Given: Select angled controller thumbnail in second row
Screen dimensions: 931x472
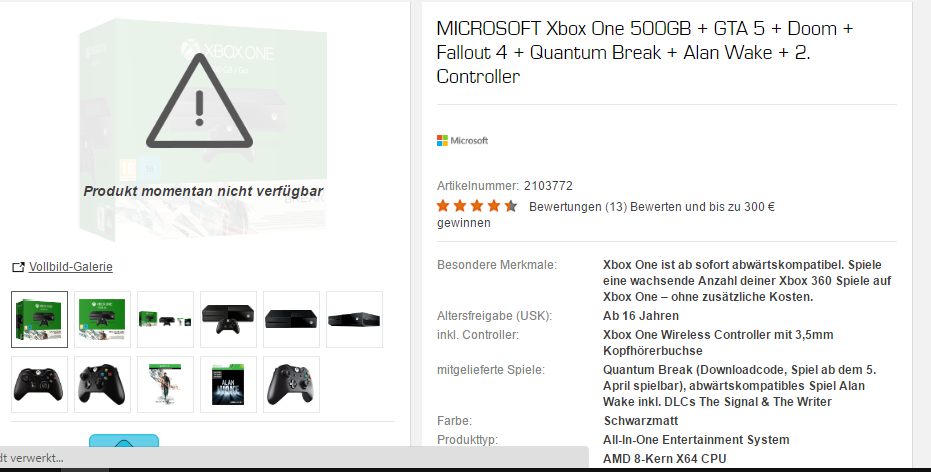Looking at the screenshot, I should (x=103, y=384).
